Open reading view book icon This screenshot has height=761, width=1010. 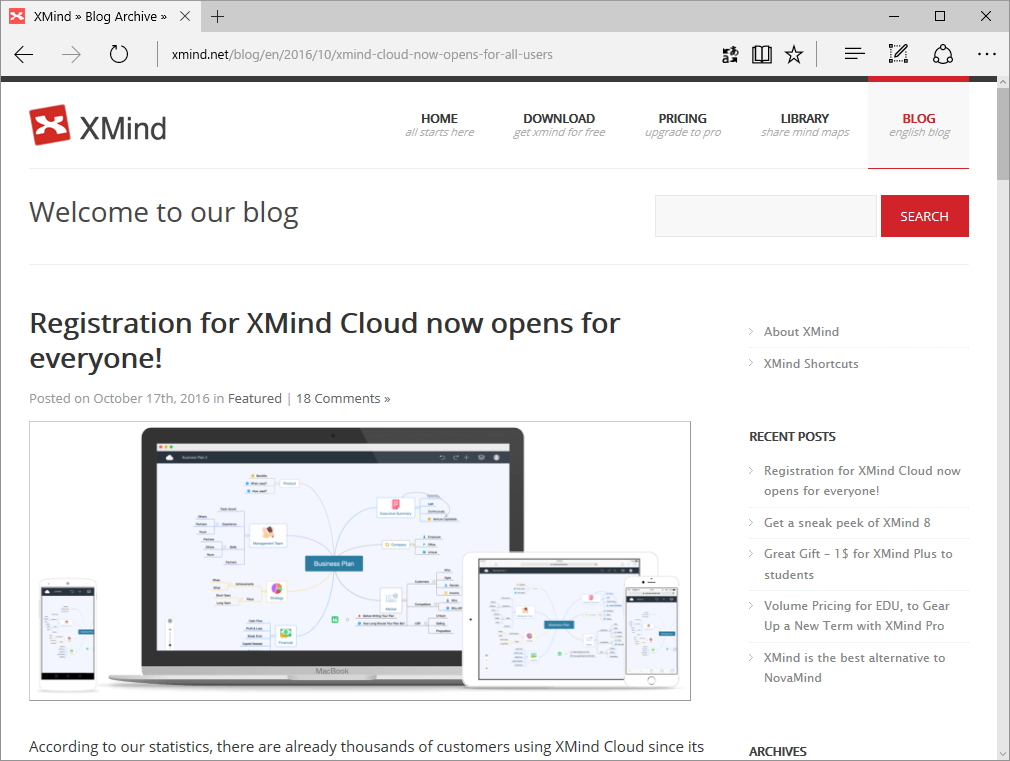(x=761, y=55)
